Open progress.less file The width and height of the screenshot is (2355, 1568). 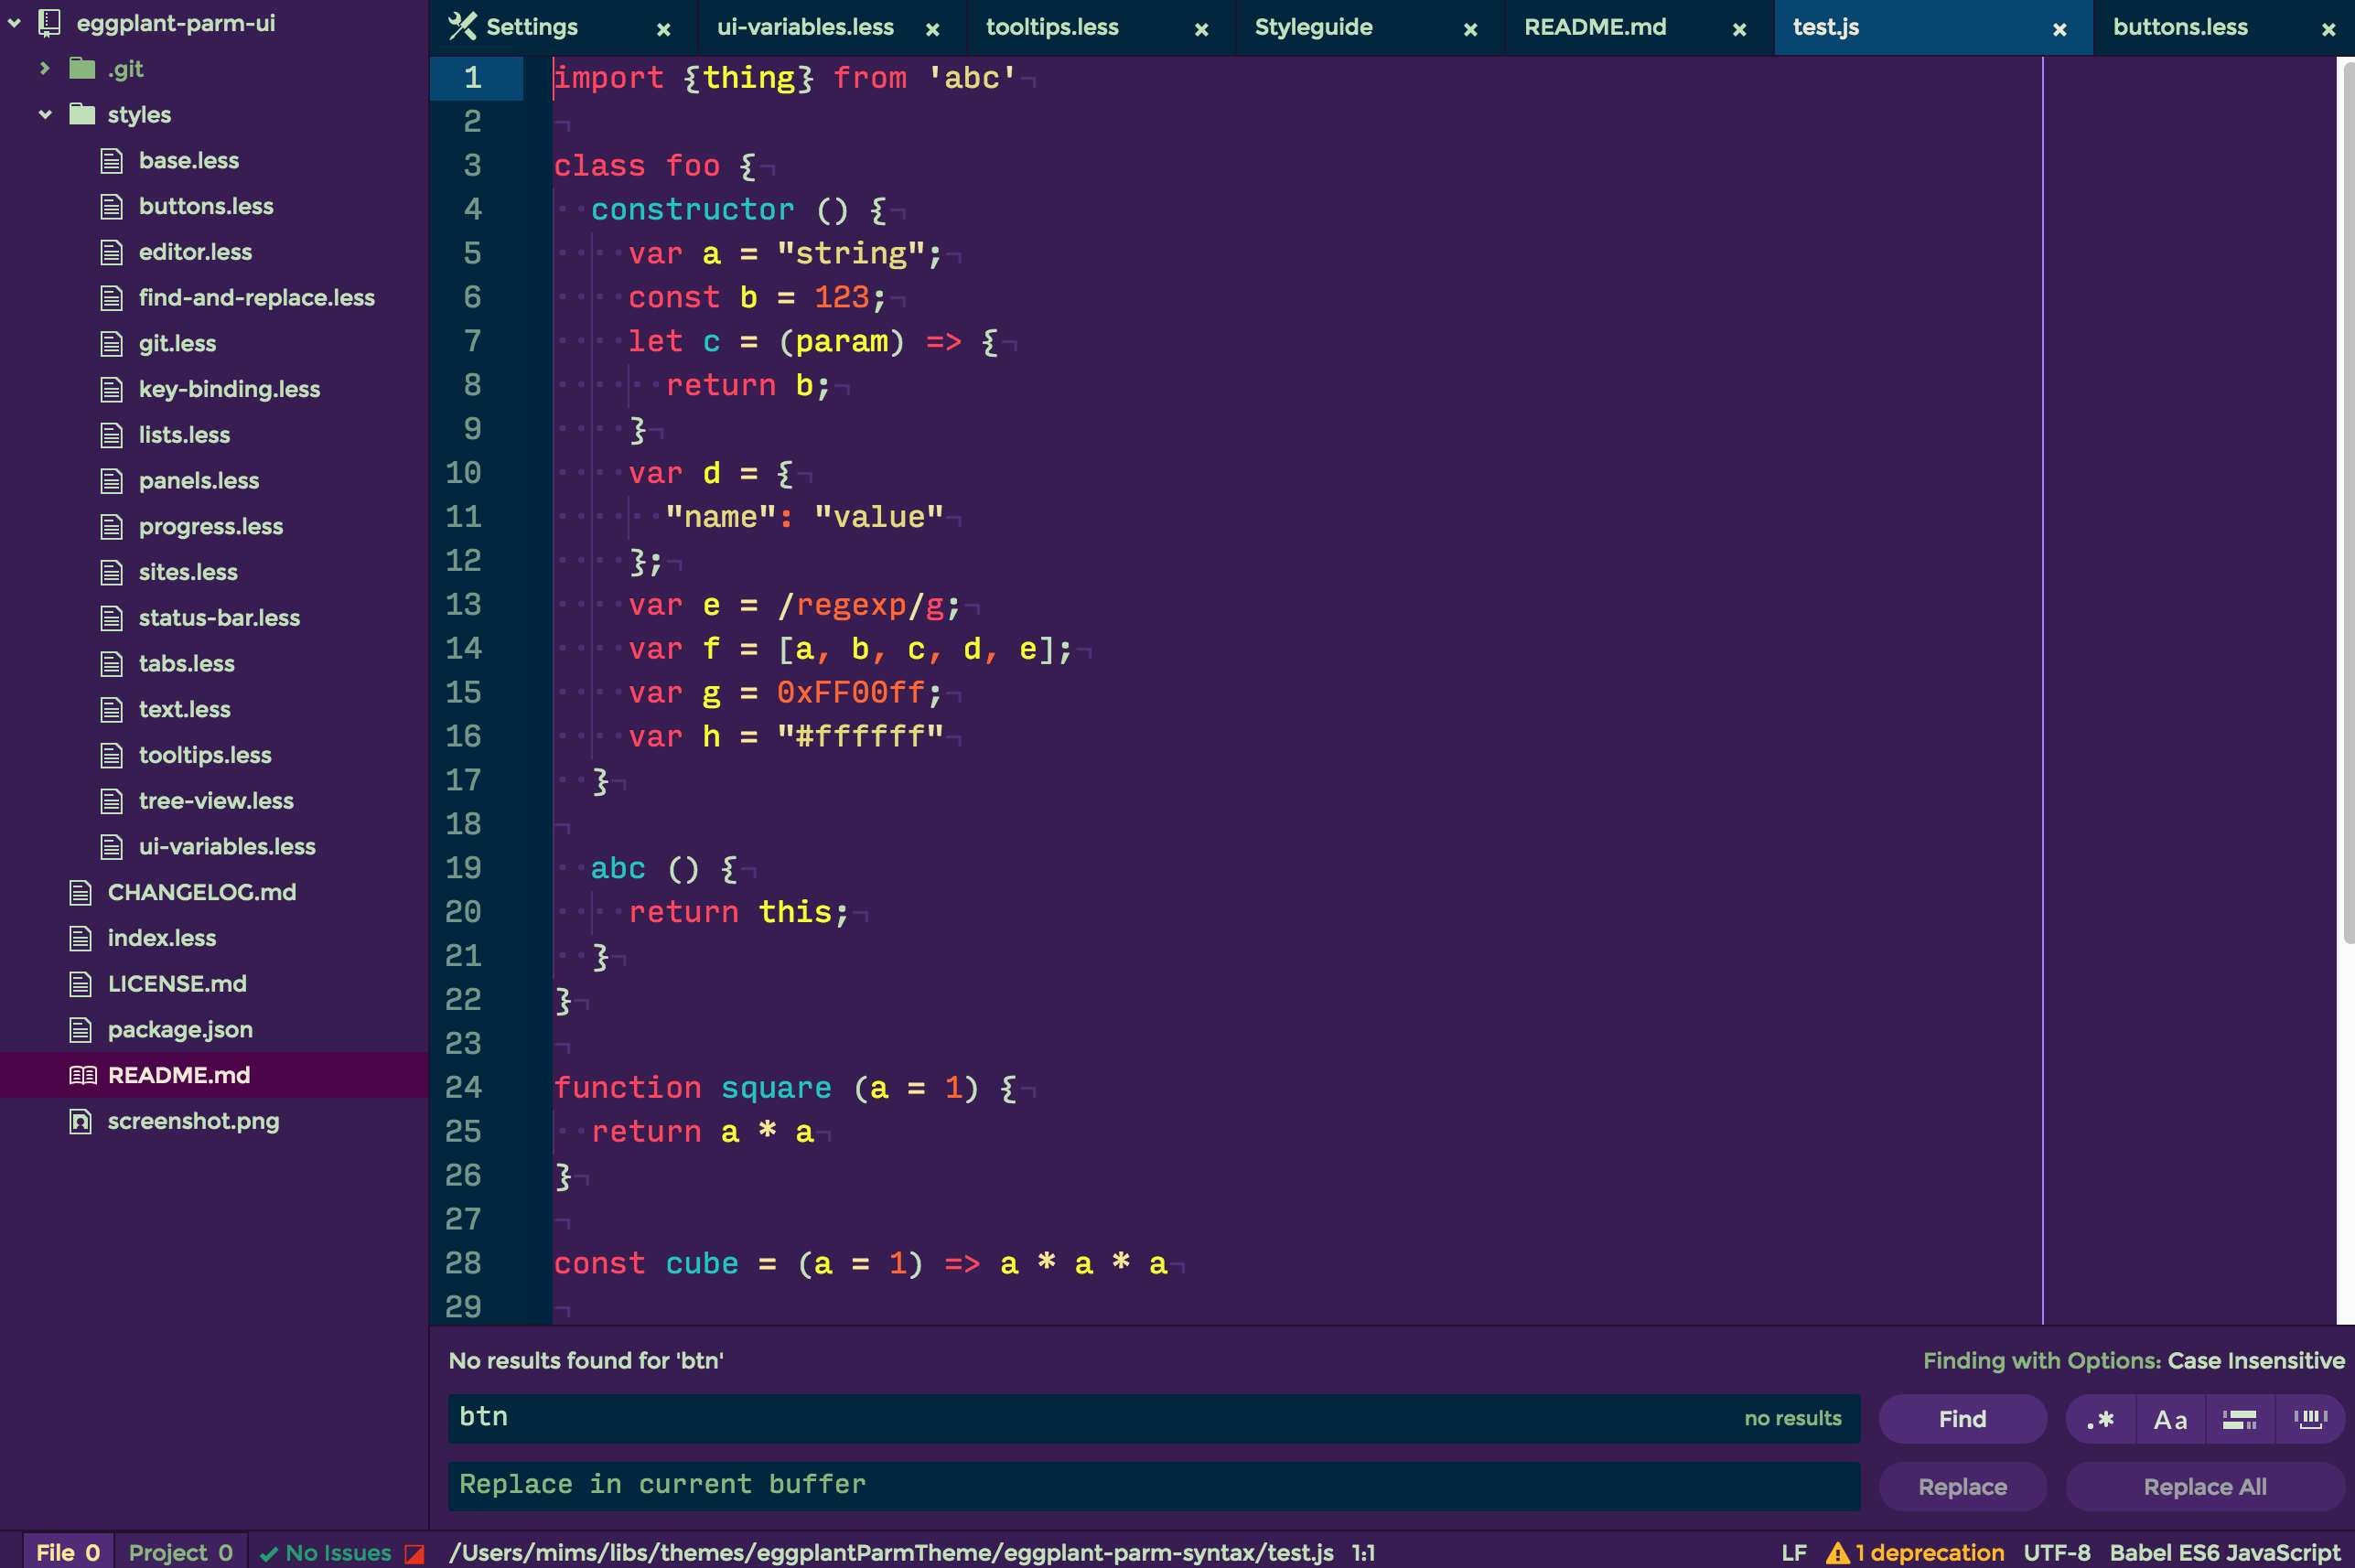(x=211, y=526)
